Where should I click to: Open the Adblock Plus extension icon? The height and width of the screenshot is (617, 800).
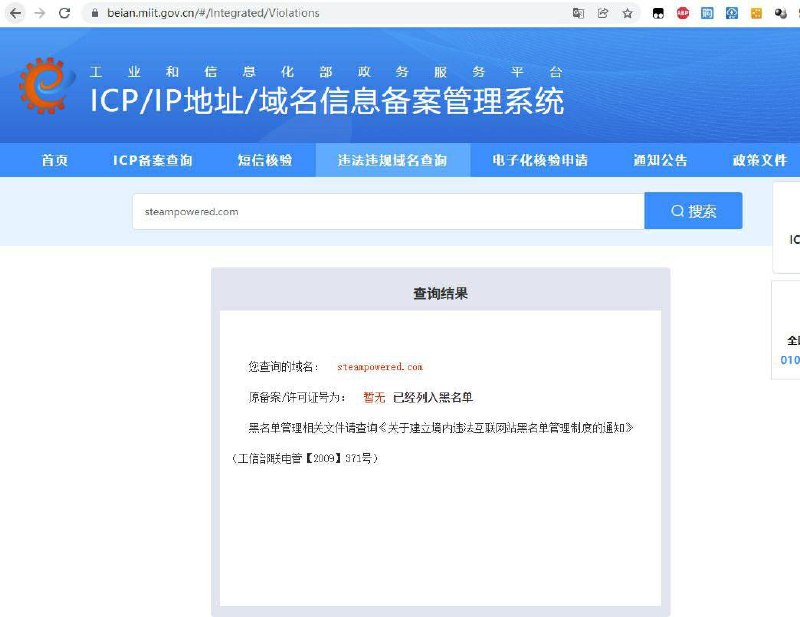(x=682, y=14)
